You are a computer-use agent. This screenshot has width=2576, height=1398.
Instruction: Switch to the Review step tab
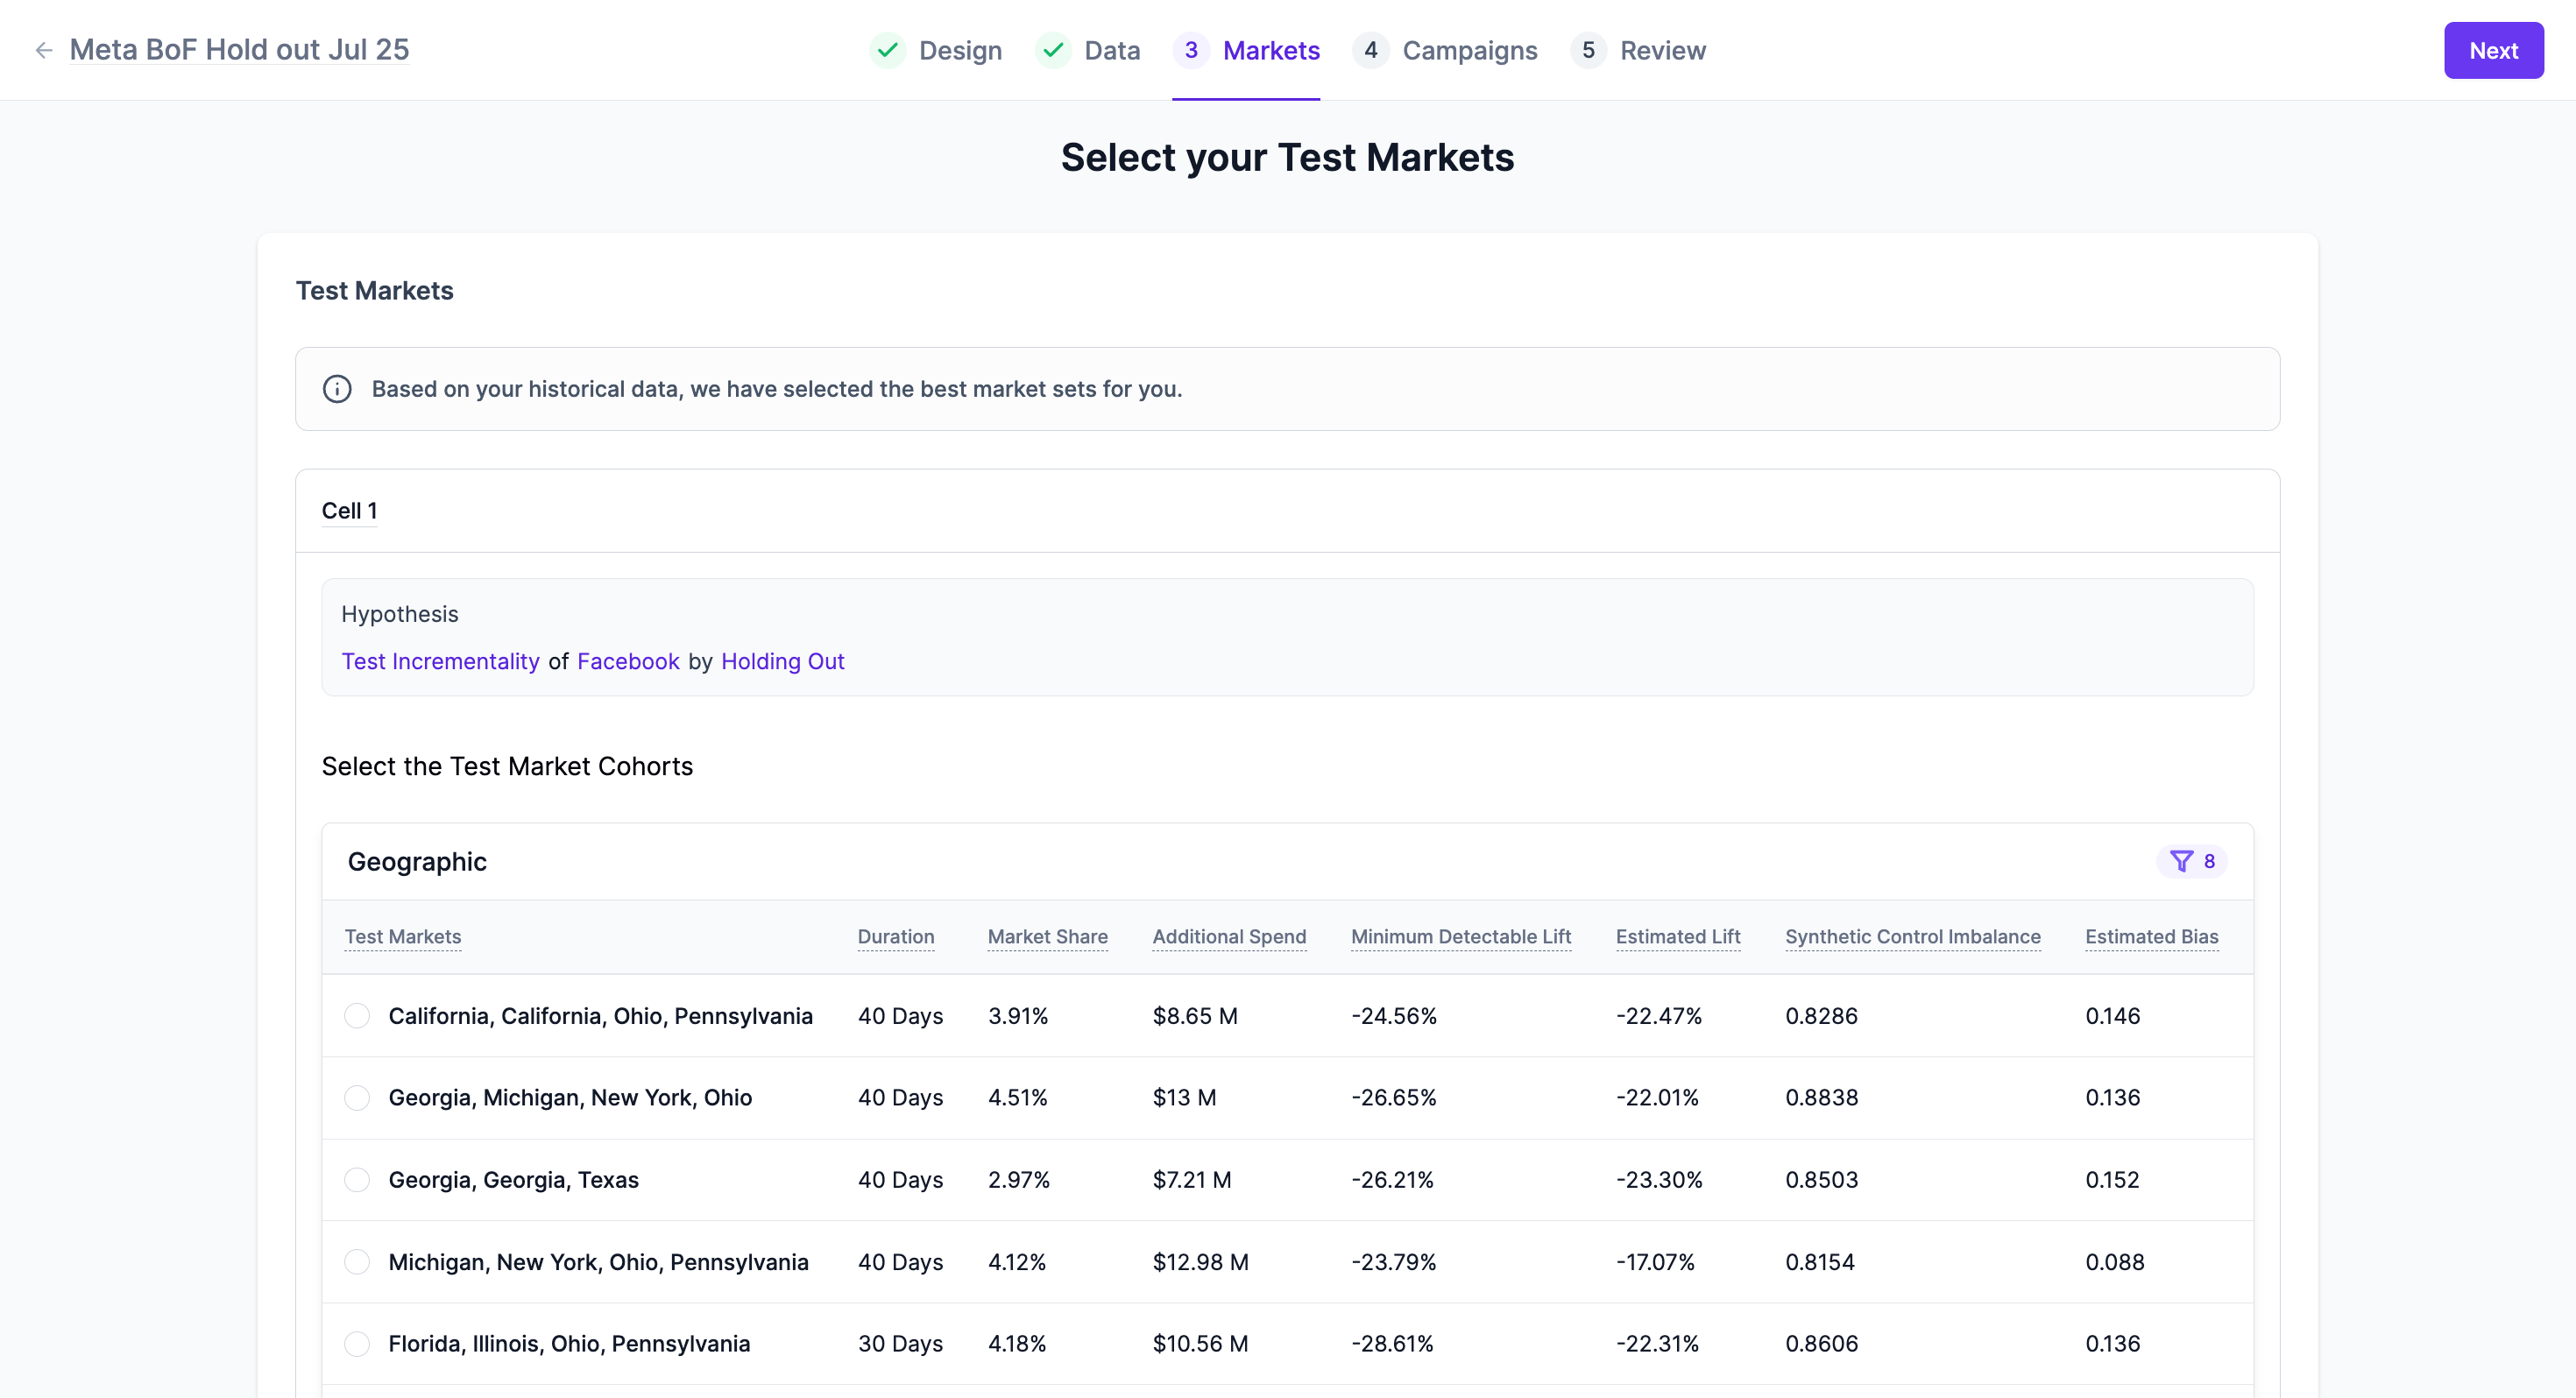tap(1662, 50)
